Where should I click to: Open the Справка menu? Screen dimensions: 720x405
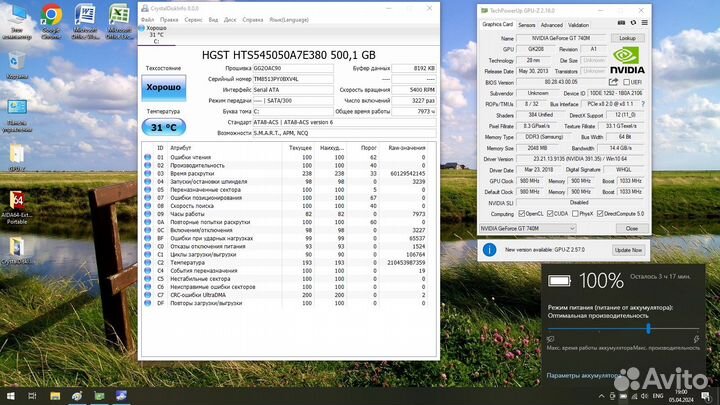253,20
